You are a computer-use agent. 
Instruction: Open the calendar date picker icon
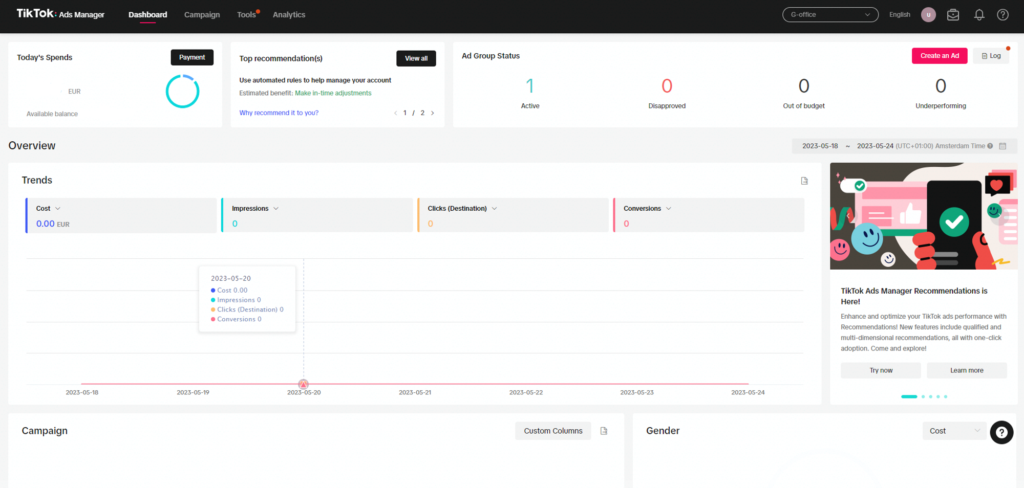(x=1002, y=146)
